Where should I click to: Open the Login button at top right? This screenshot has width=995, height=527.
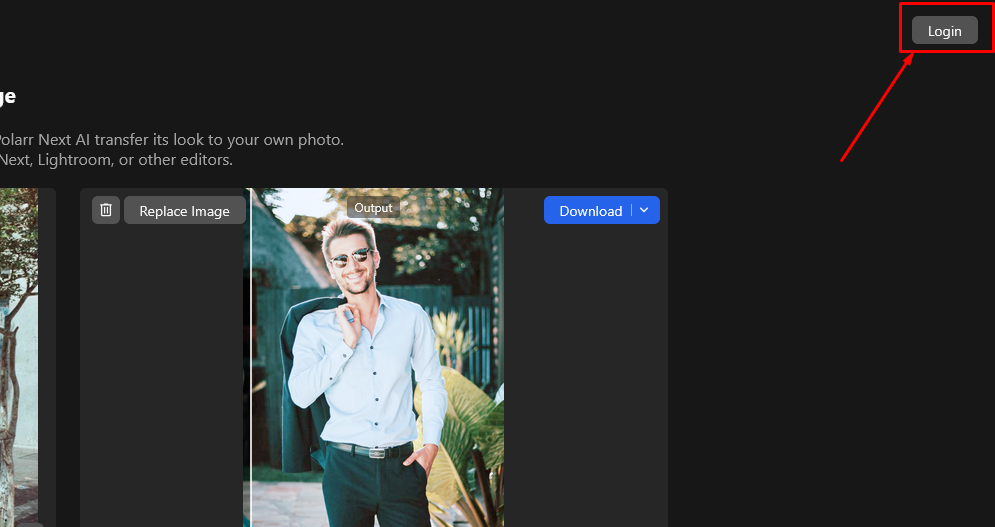pyautogui.click(x=944, y=31)
